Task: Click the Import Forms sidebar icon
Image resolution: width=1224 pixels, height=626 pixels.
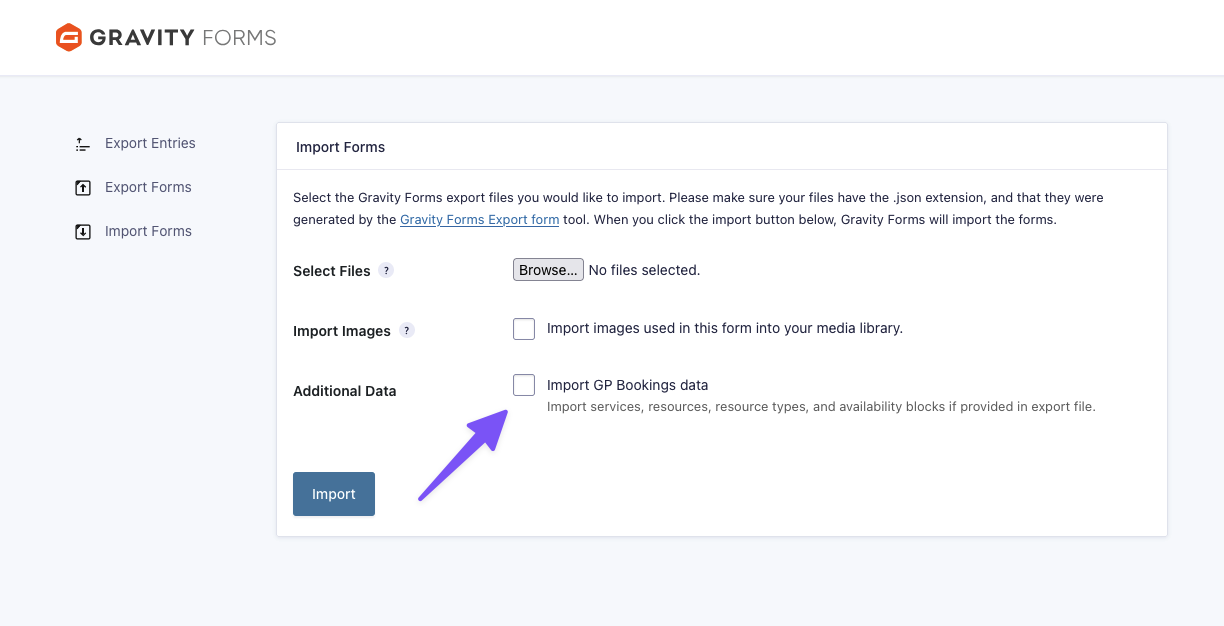Action: coord(83,232)
